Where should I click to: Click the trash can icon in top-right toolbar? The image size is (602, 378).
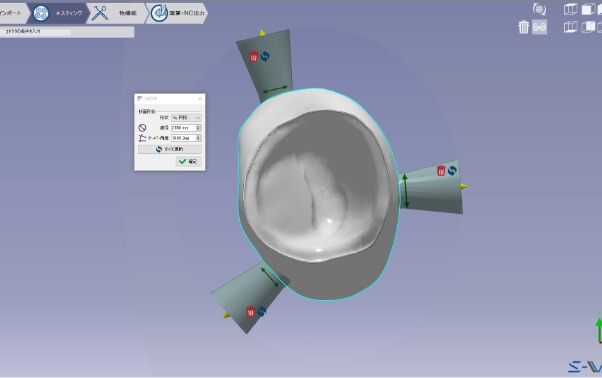point(523,27)
